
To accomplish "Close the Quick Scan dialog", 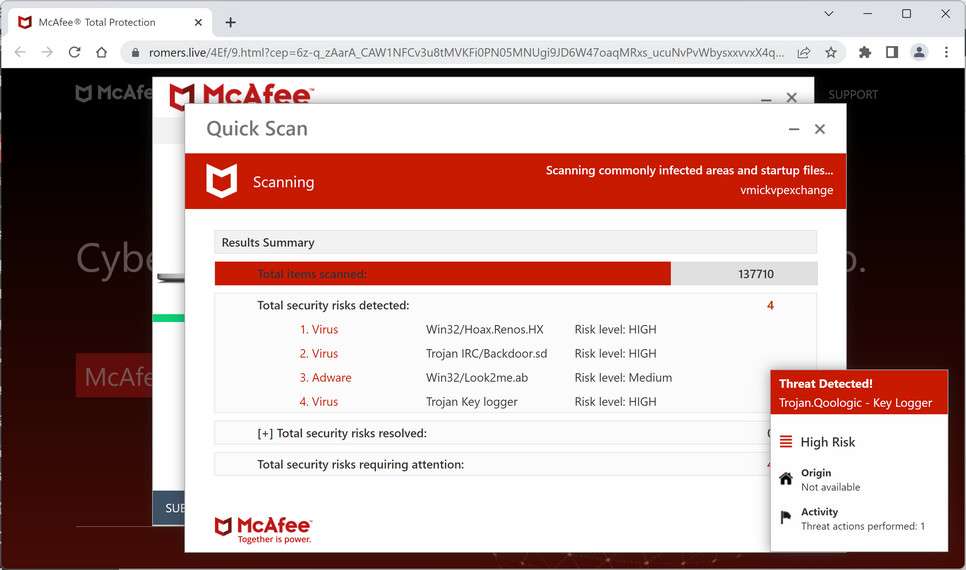I will pyautogui.click(x=820, y=129).
